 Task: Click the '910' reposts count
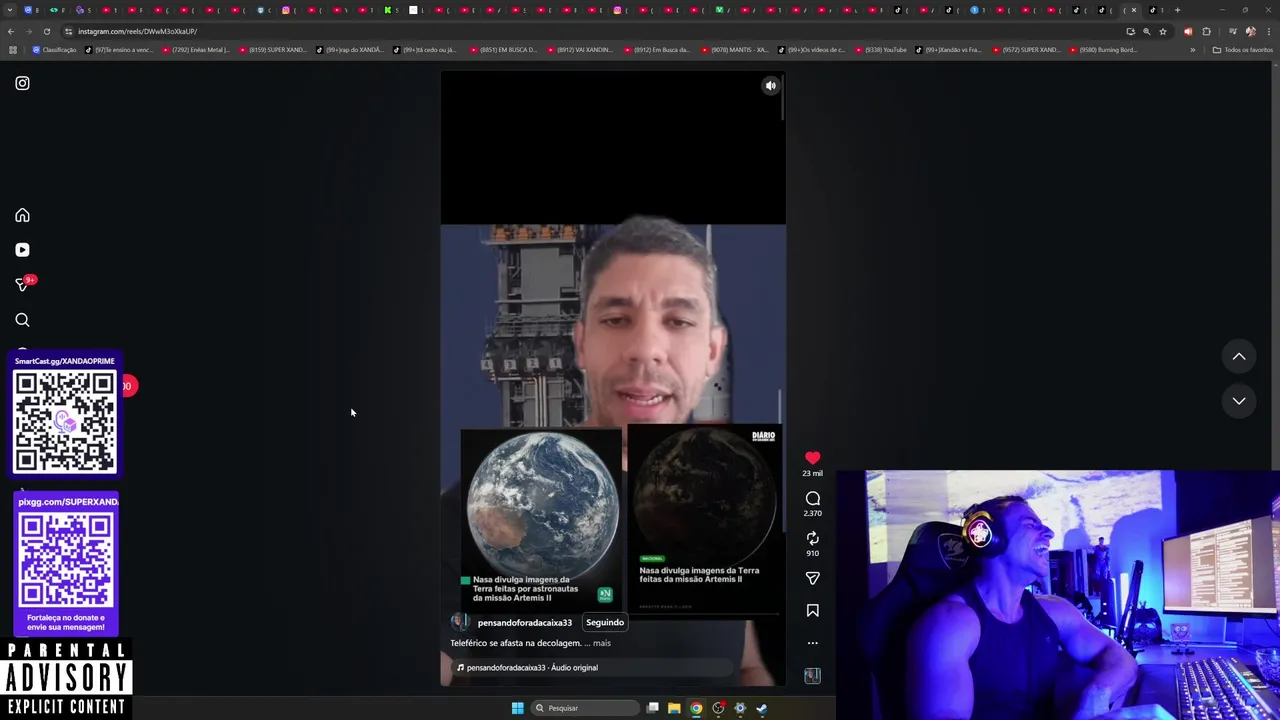pyautogui.click(x=812, y=553)
